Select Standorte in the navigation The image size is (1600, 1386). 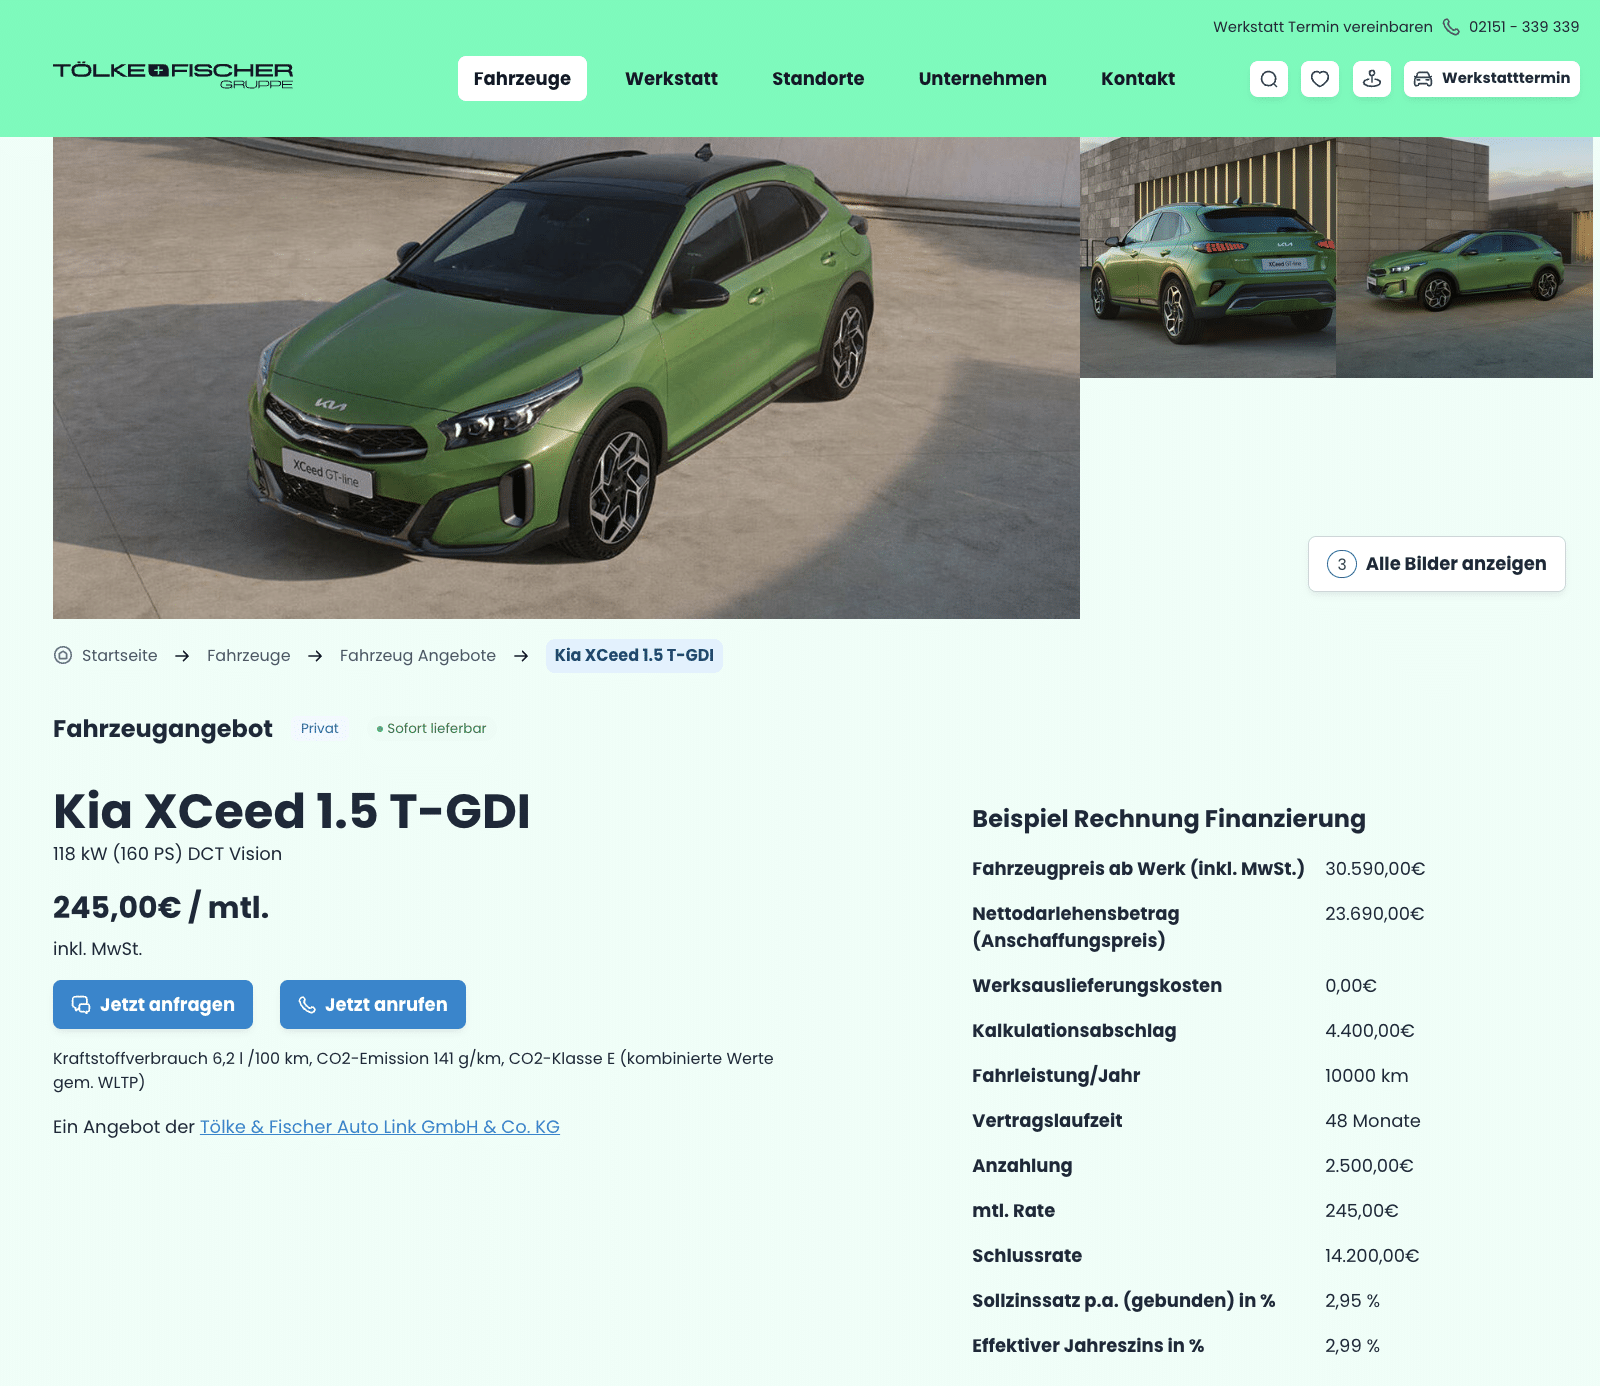[x=818, y=79]
